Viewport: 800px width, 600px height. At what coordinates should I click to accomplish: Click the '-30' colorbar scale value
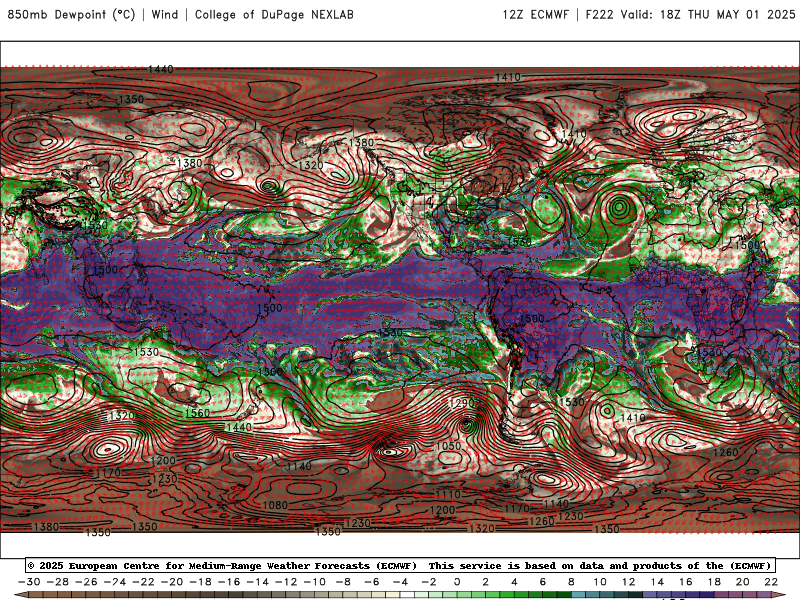coord(29,582)
